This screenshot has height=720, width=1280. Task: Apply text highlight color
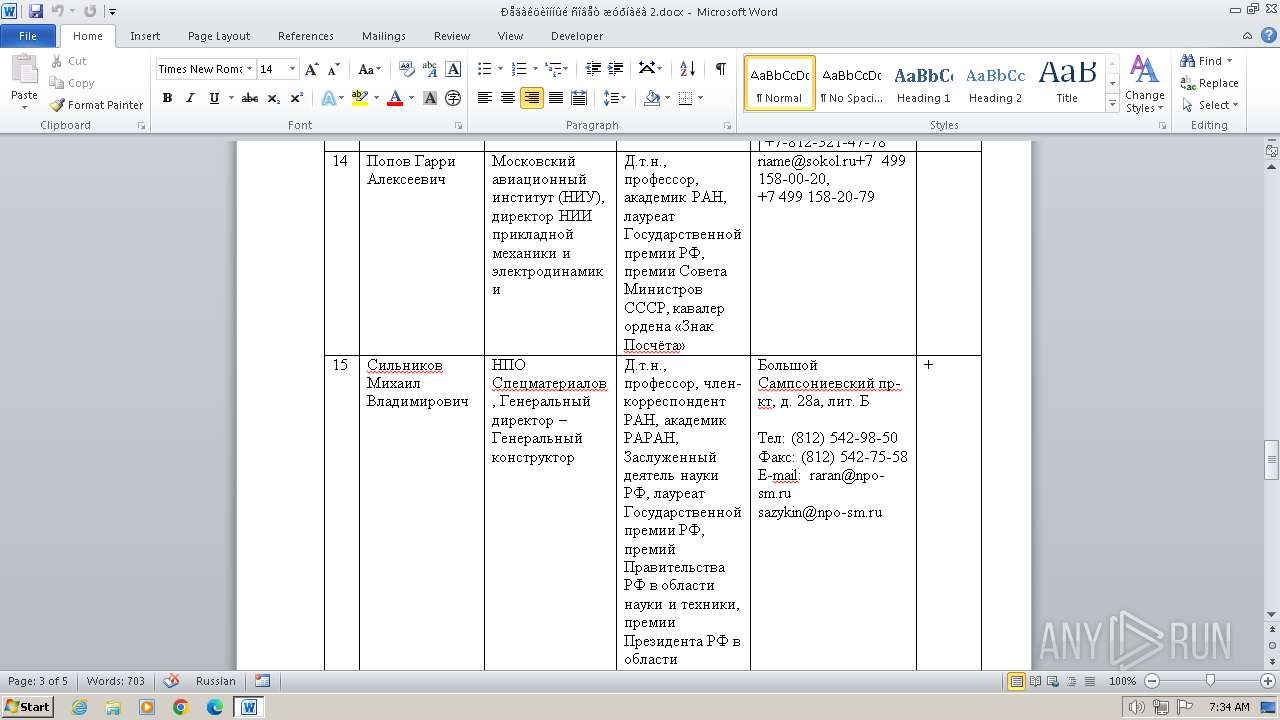(360, 98)
